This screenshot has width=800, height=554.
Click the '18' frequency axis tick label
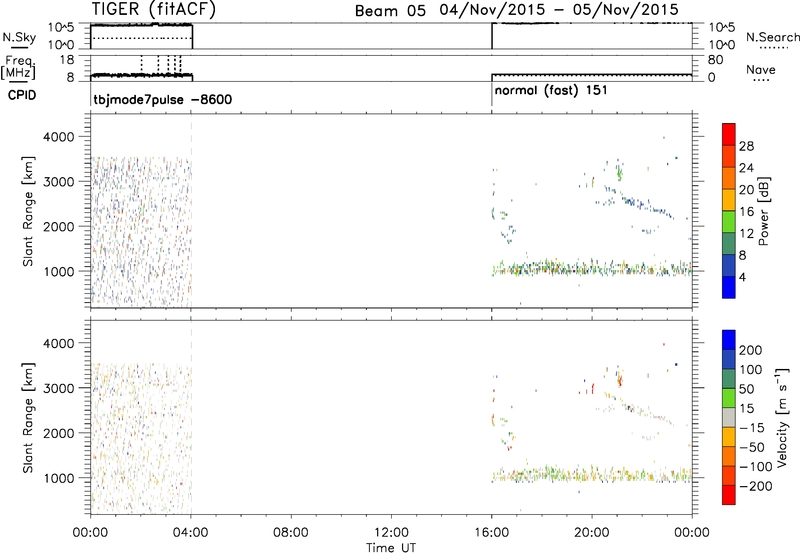pyautogui.click(x=67, y=60)
